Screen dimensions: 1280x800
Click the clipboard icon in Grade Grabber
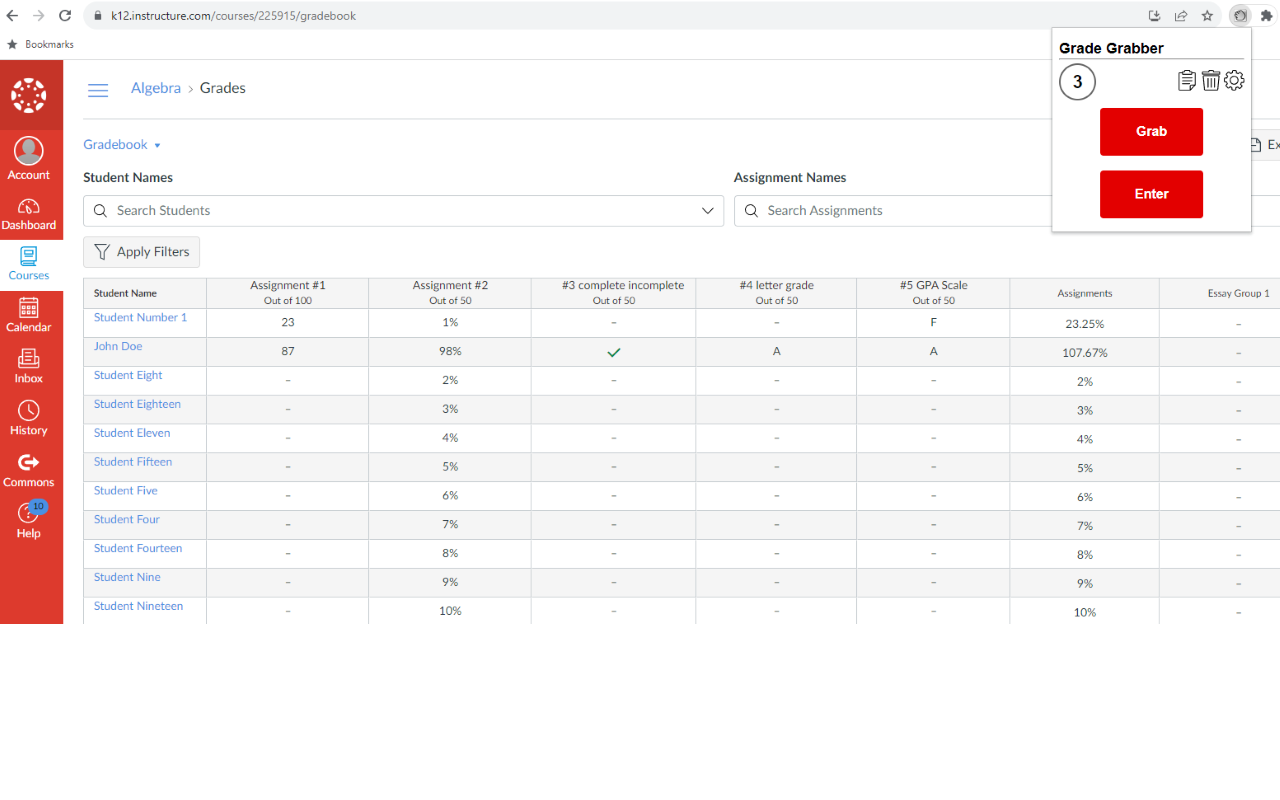pos(1187,81)
